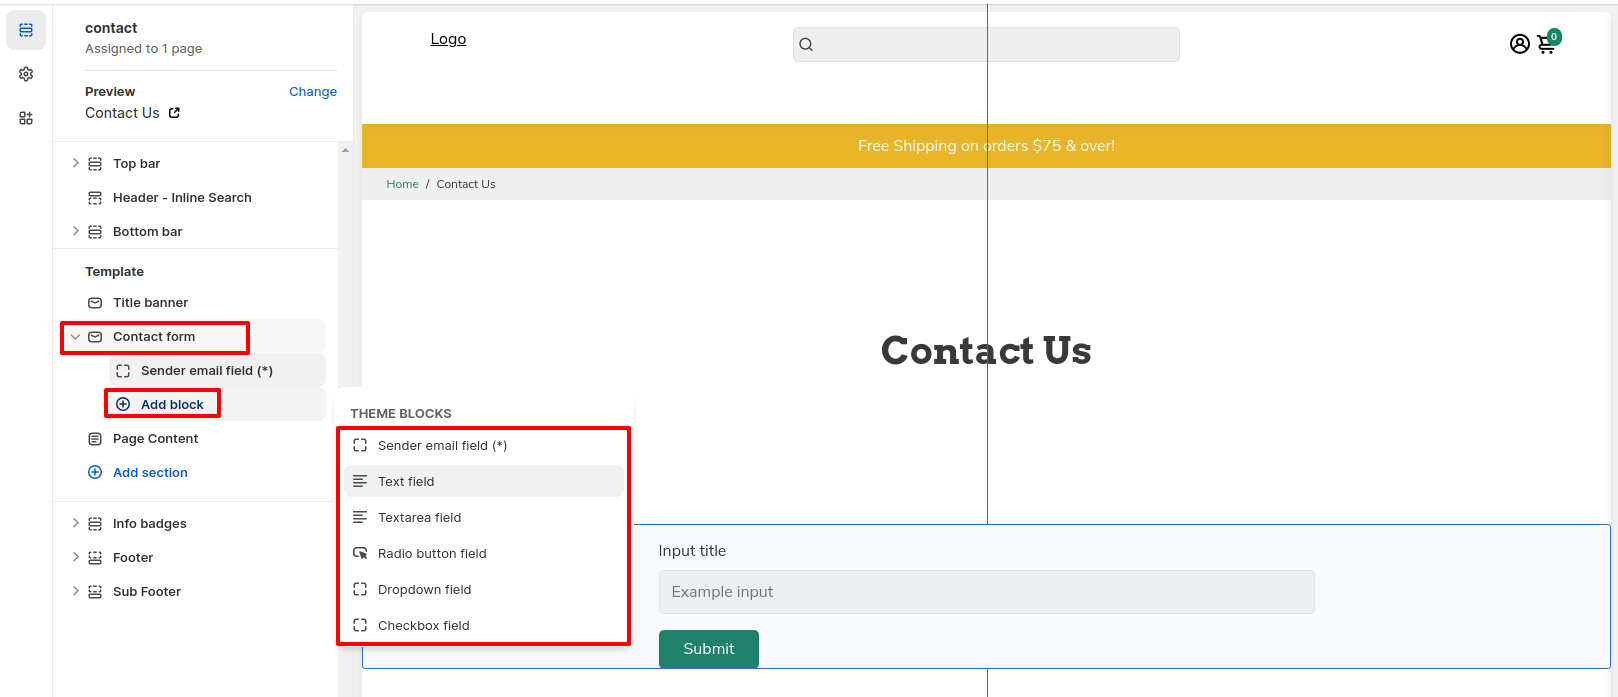Pick Dropdown field from block list
1618x697 pixels.
[x=424, y=589]
